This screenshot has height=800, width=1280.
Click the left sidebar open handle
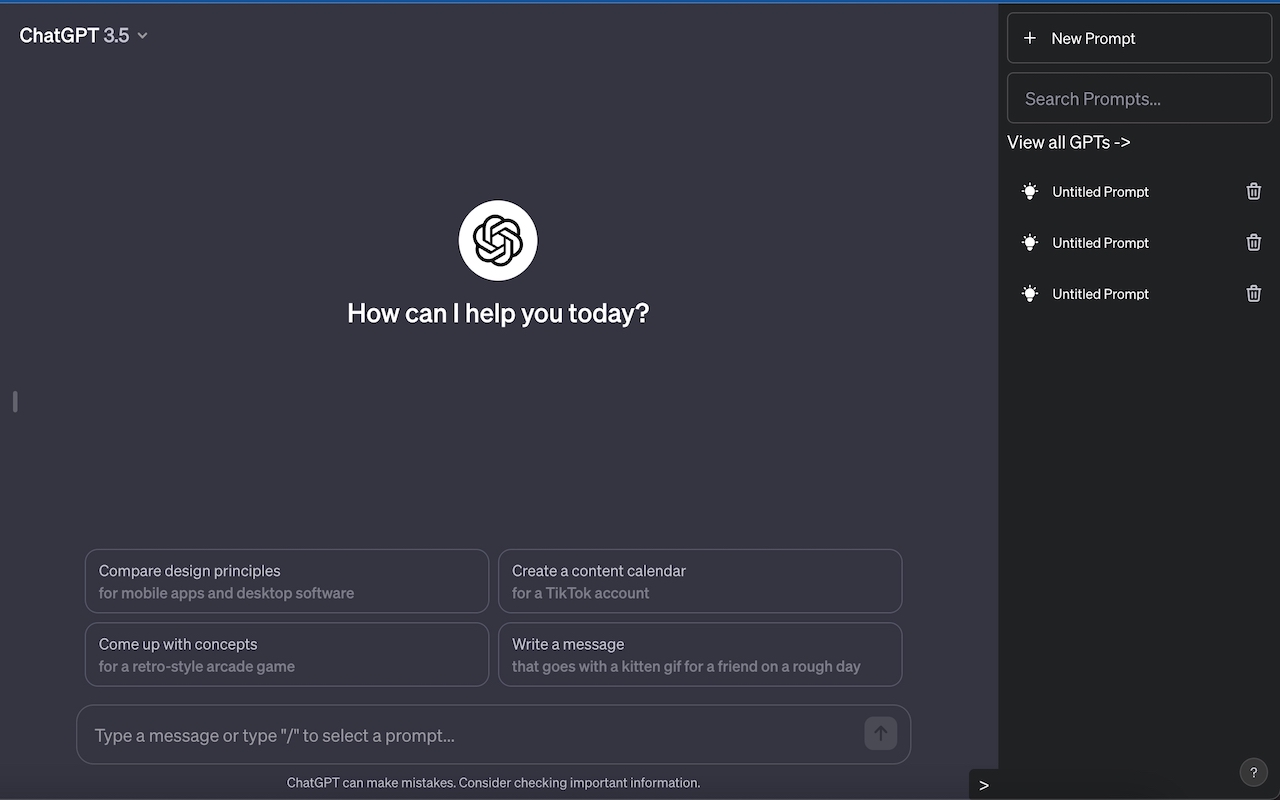(x=15, y=401)
